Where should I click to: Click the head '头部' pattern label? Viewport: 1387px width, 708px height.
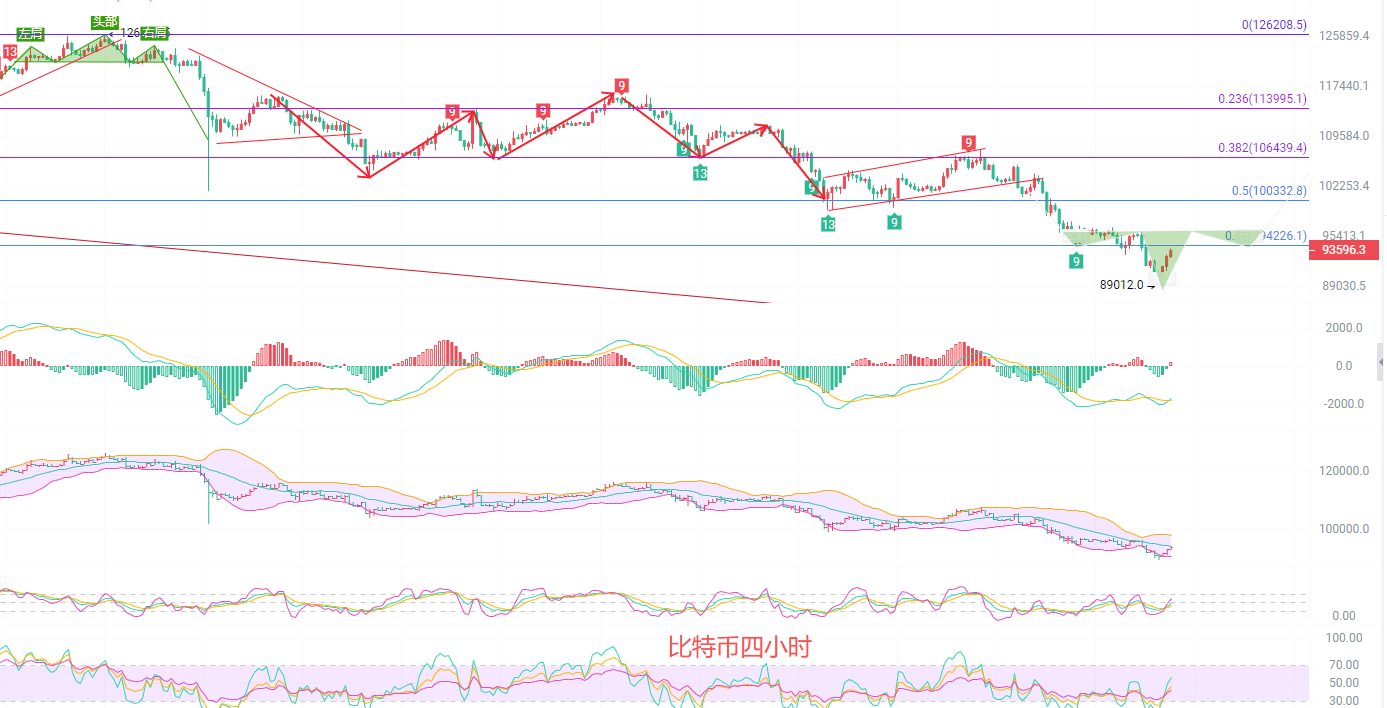[x=104, y=22]
